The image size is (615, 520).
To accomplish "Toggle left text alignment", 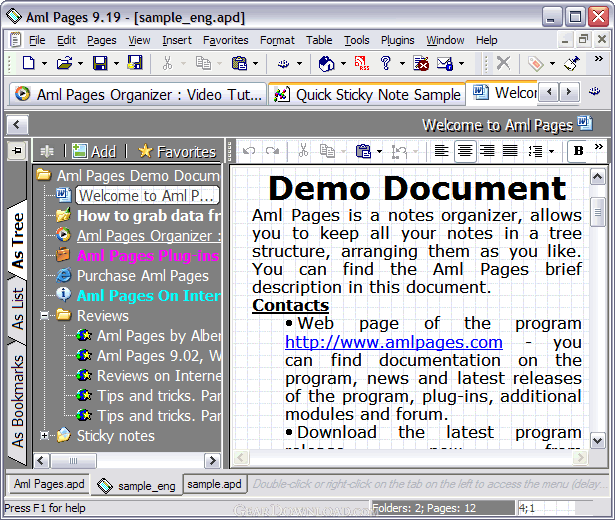I will tap(442, 151).
